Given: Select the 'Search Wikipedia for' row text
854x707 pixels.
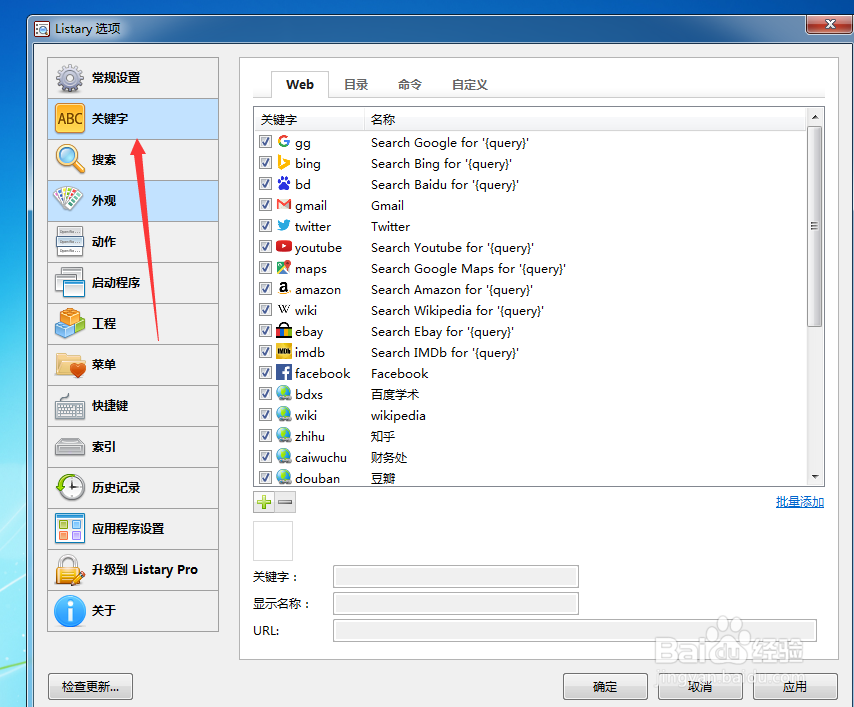Looking at the screenshot, I should (x=458, y=310).
